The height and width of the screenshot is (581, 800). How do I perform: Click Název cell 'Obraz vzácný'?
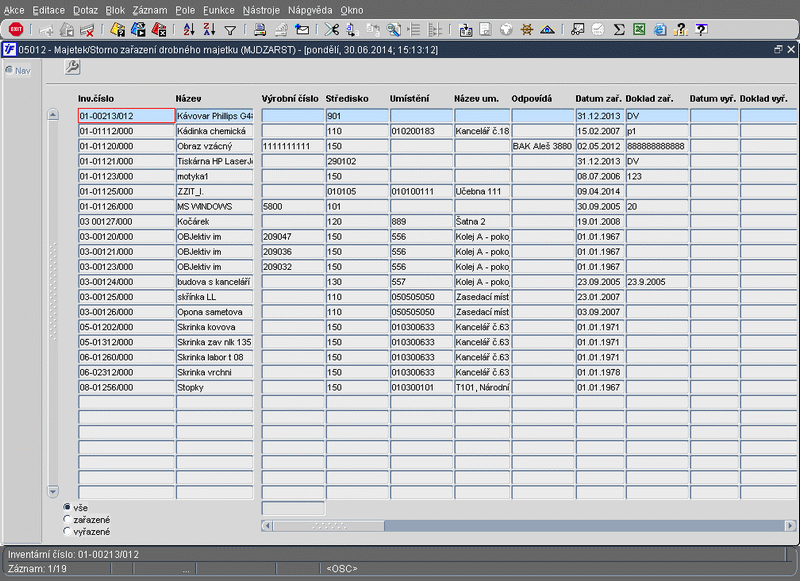click(214, 146)
